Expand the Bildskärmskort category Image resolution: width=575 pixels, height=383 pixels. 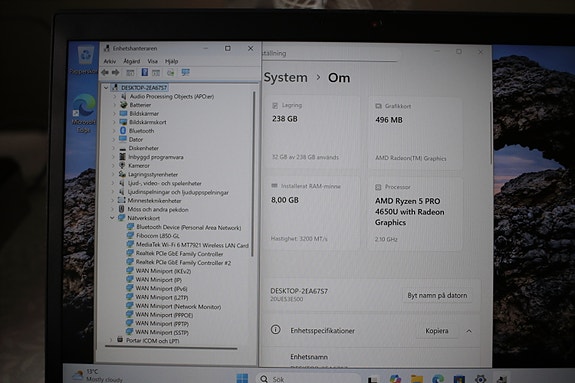[x=114, y=122]
